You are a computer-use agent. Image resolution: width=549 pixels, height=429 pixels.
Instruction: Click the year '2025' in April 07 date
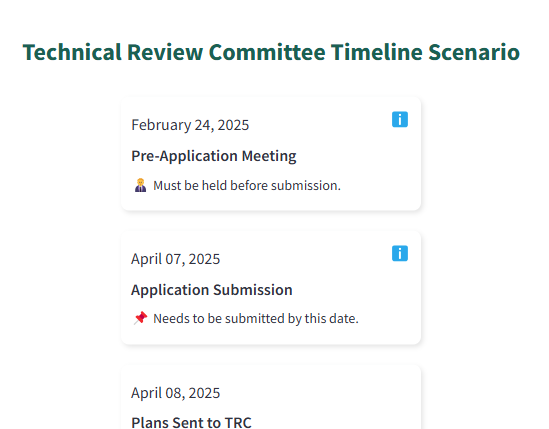204,259
